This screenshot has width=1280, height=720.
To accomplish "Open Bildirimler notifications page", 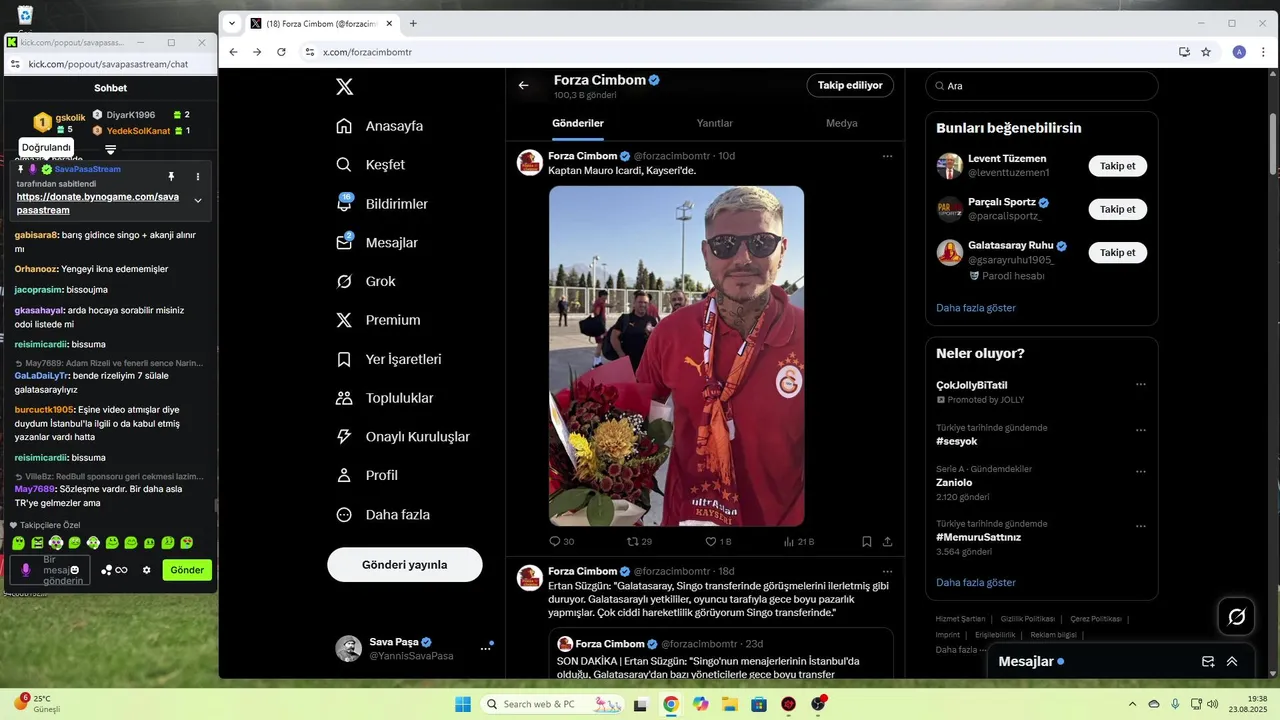I will tap(382, 204).
